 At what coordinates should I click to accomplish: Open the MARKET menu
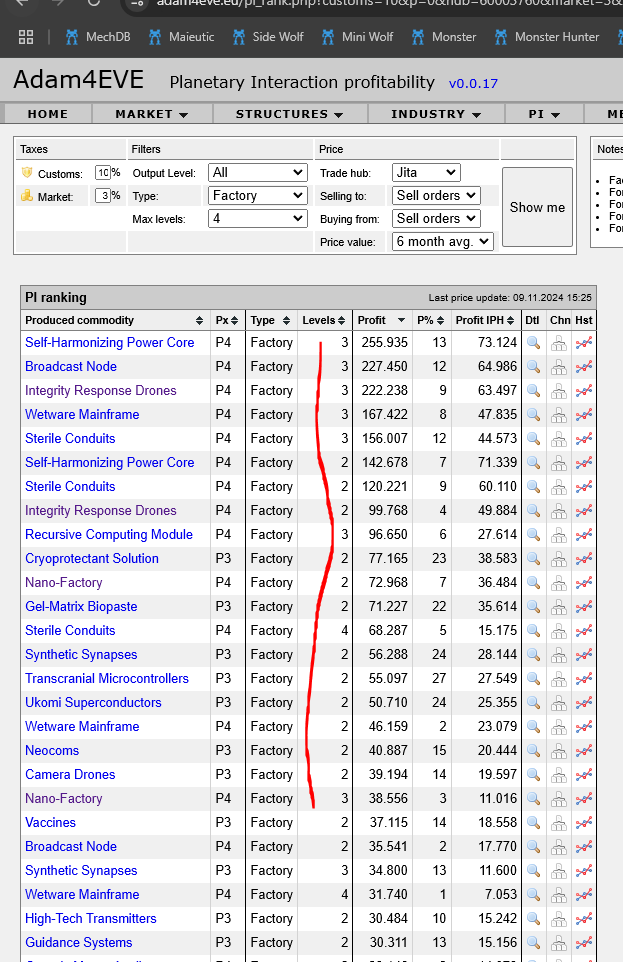[152, 114]
